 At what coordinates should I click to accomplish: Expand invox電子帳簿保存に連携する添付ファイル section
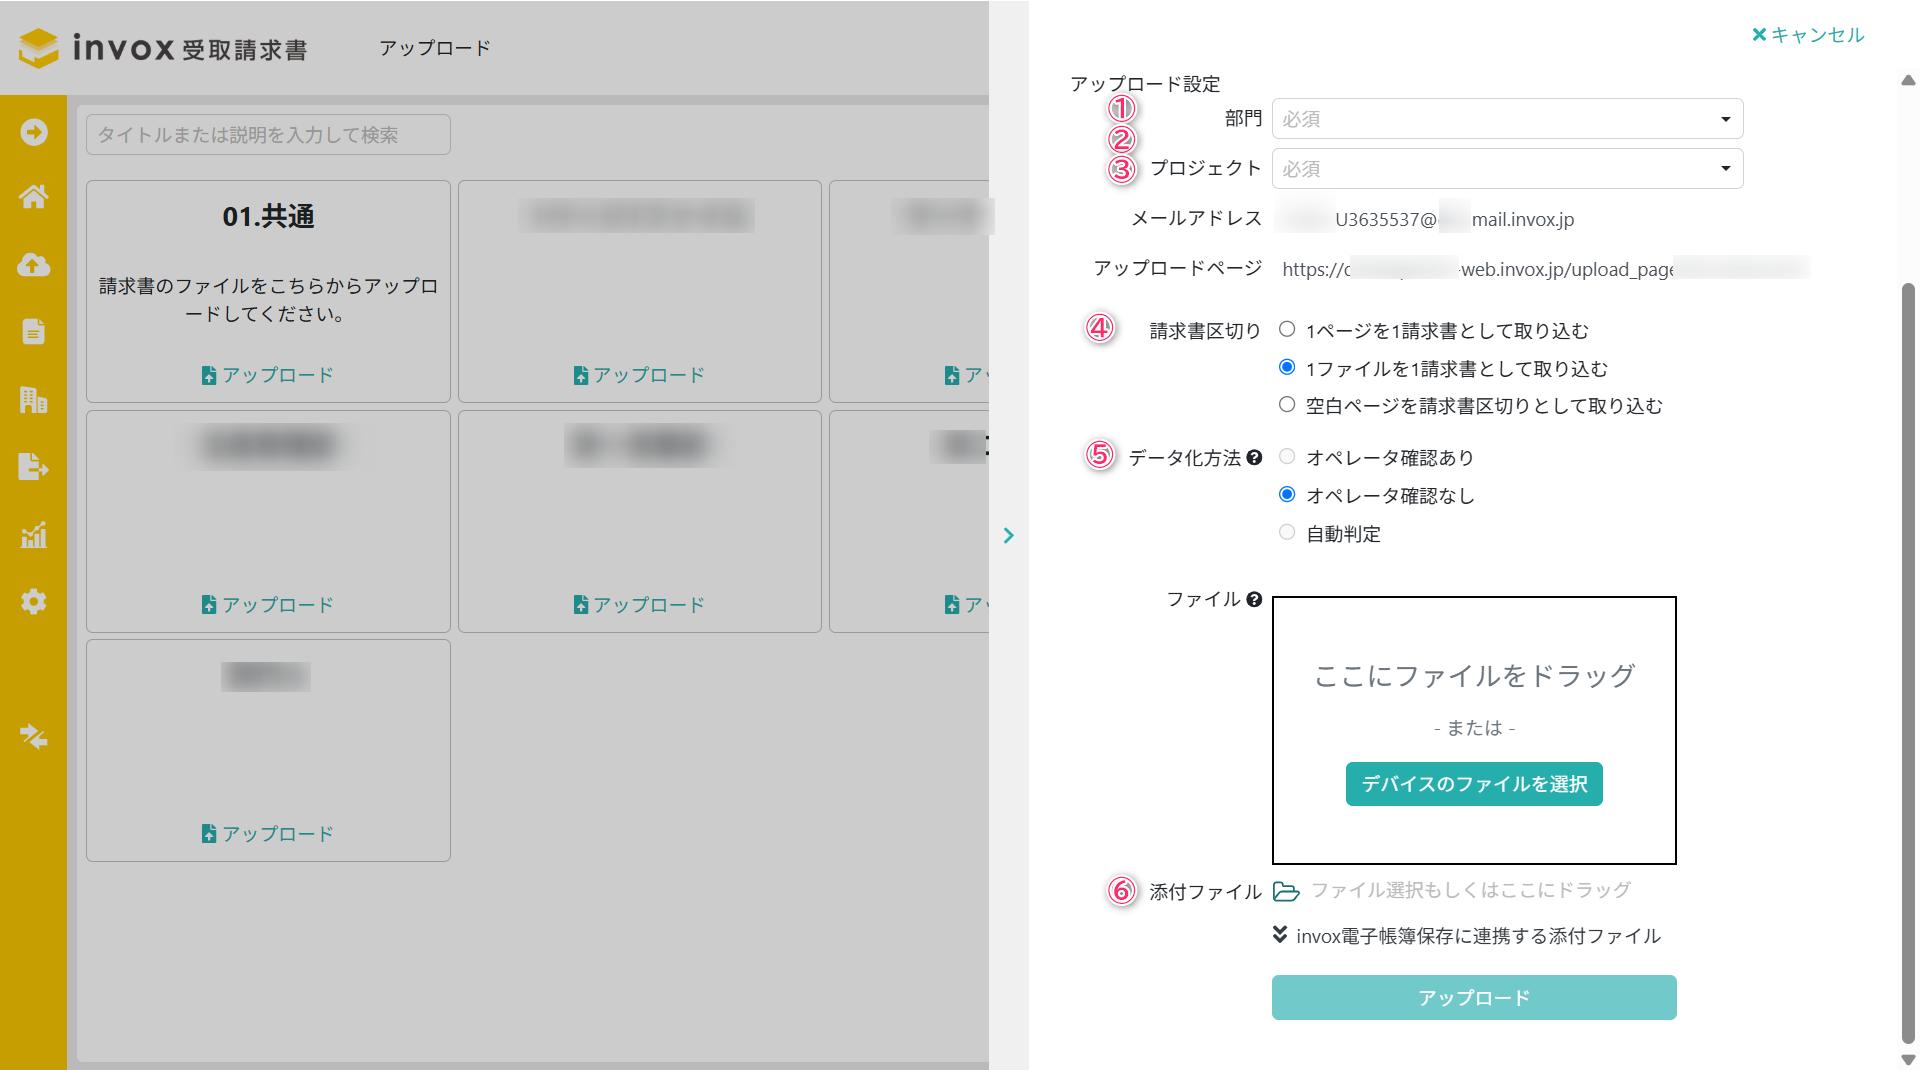[x=1466, y=936]
